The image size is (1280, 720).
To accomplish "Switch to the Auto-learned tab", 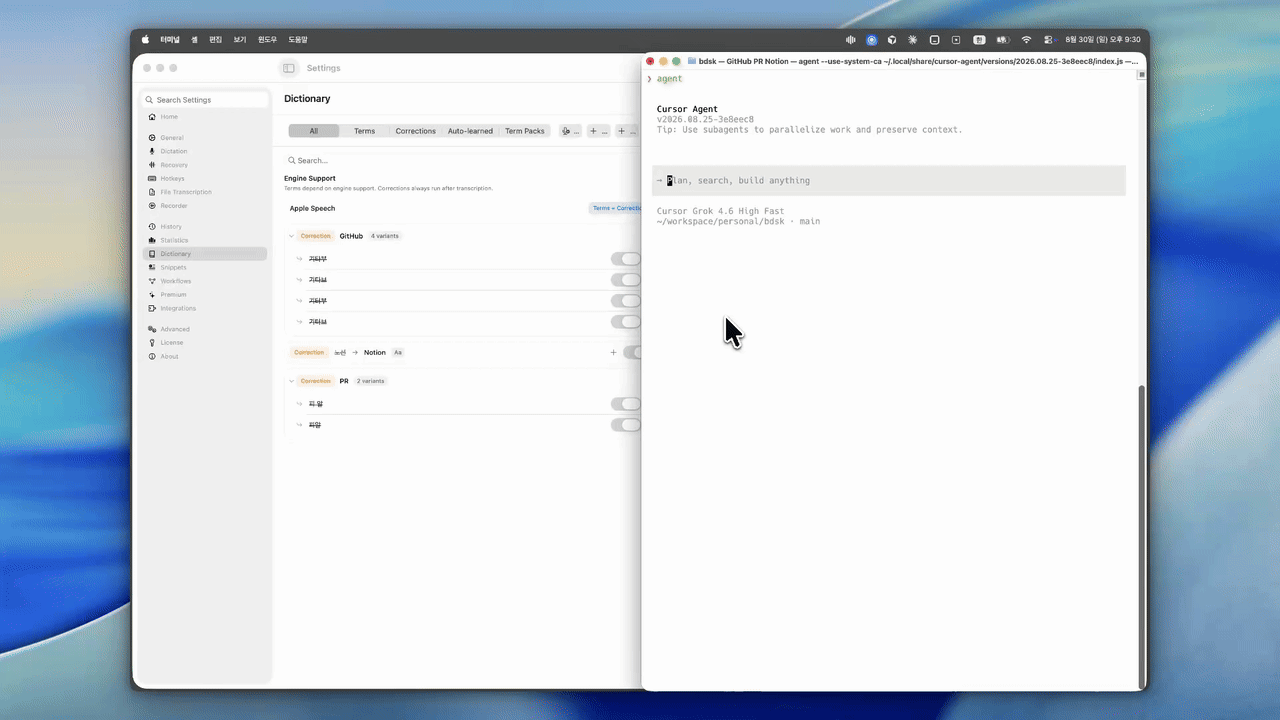I will (470, 131).
